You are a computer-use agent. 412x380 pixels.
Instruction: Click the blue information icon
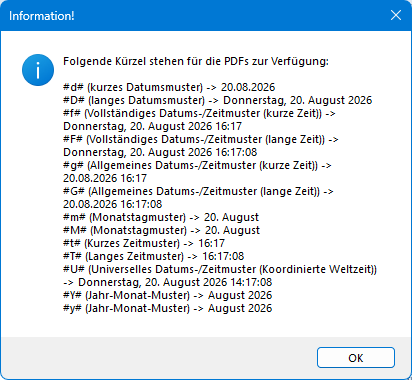coord(38,70)
